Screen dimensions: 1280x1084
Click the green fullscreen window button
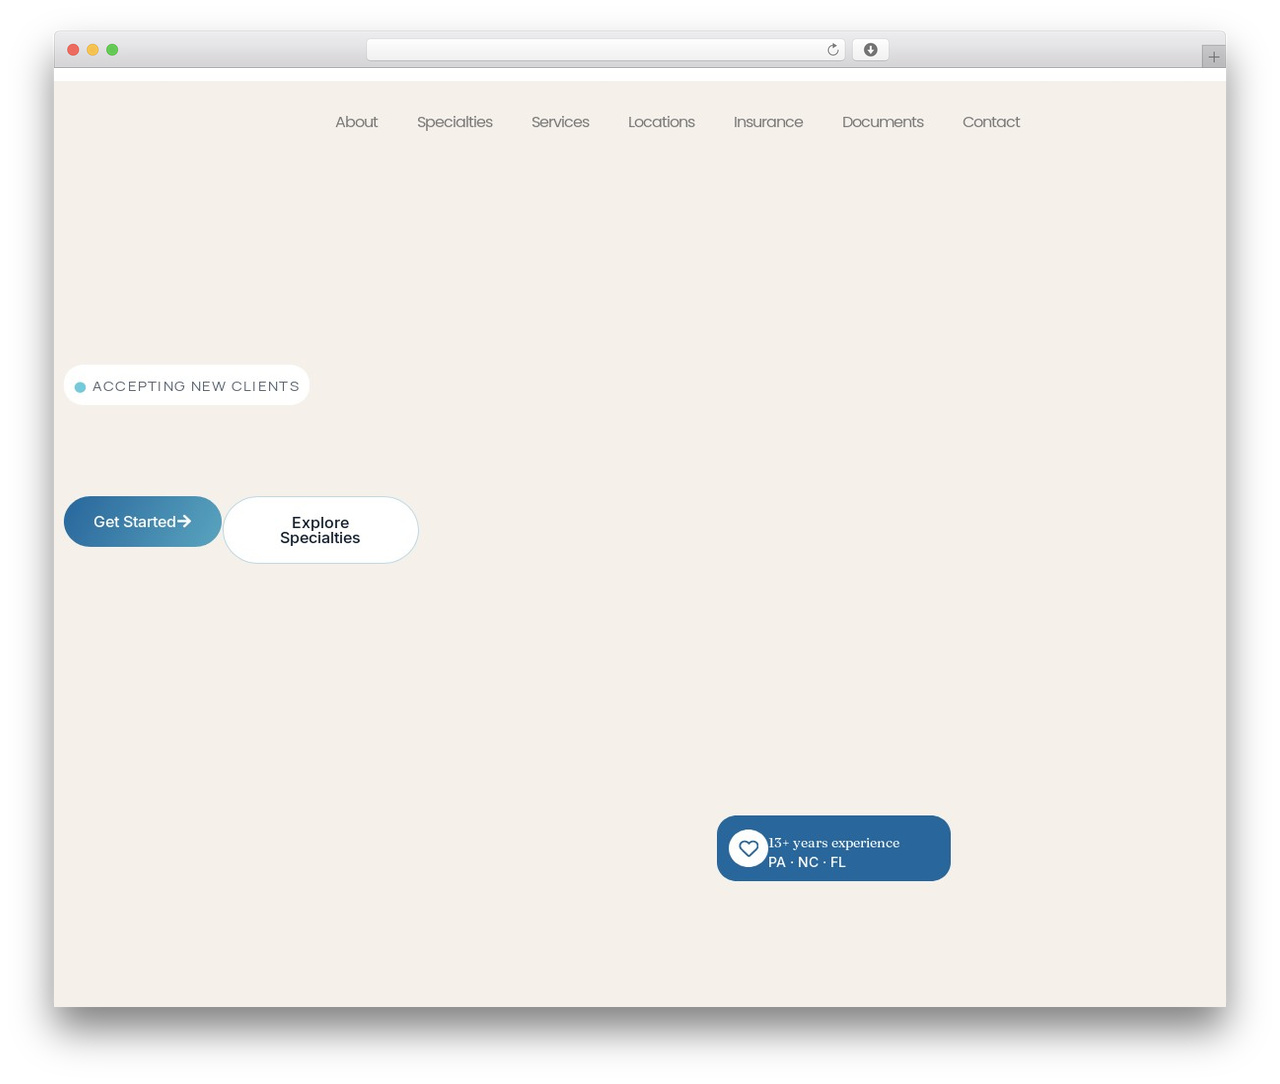pyautogui.click(x=112, y=50)
